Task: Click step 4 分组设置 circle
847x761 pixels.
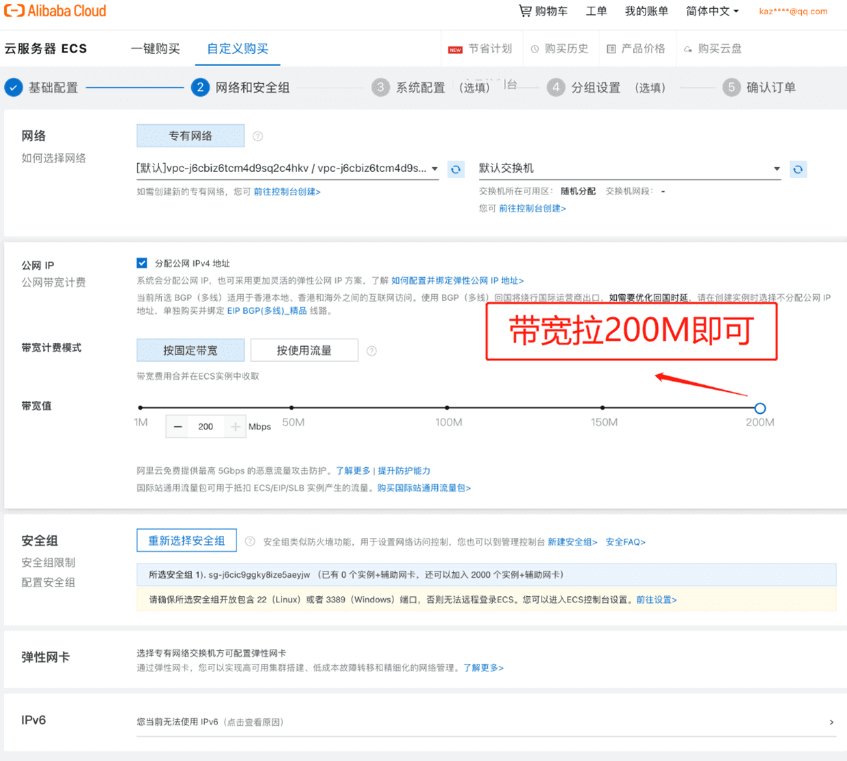Action: coord(556,87)
